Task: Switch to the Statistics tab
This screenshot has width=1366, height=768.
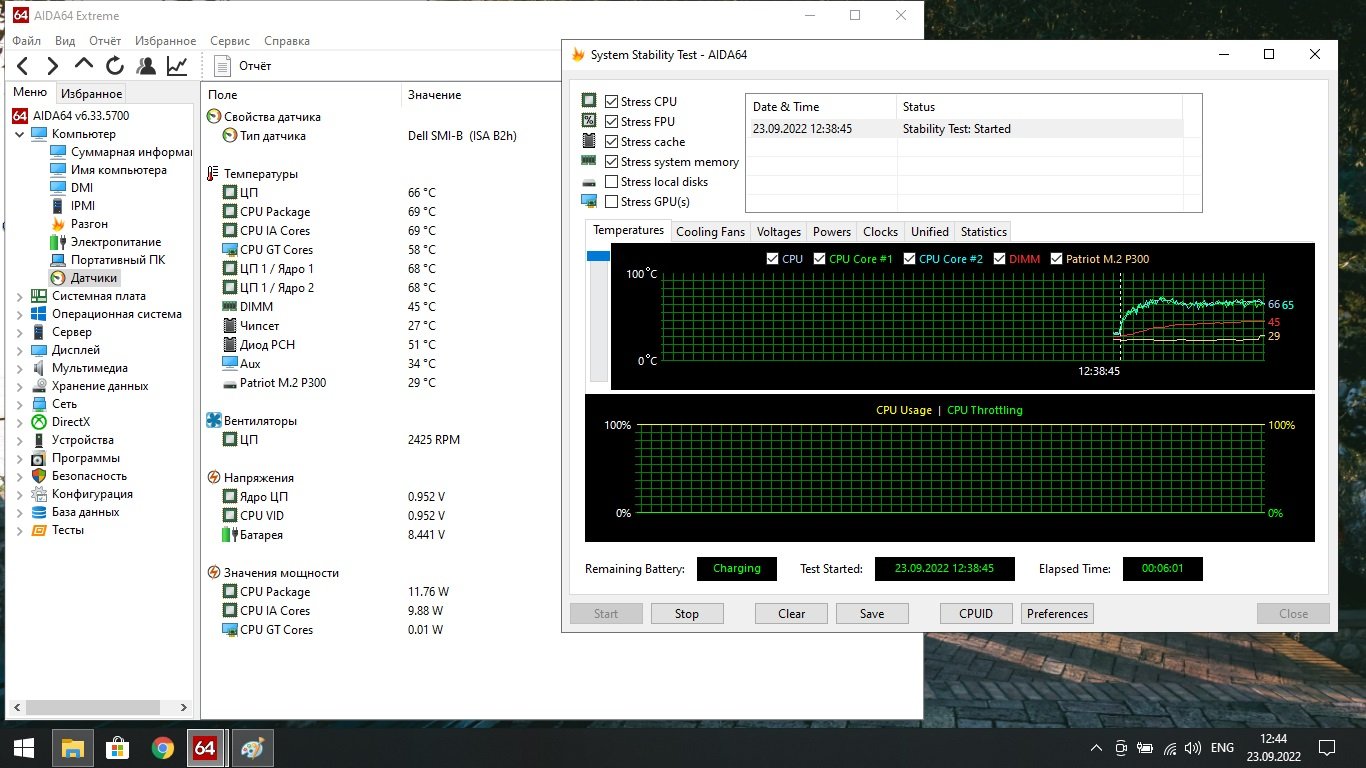Action: 983,232
